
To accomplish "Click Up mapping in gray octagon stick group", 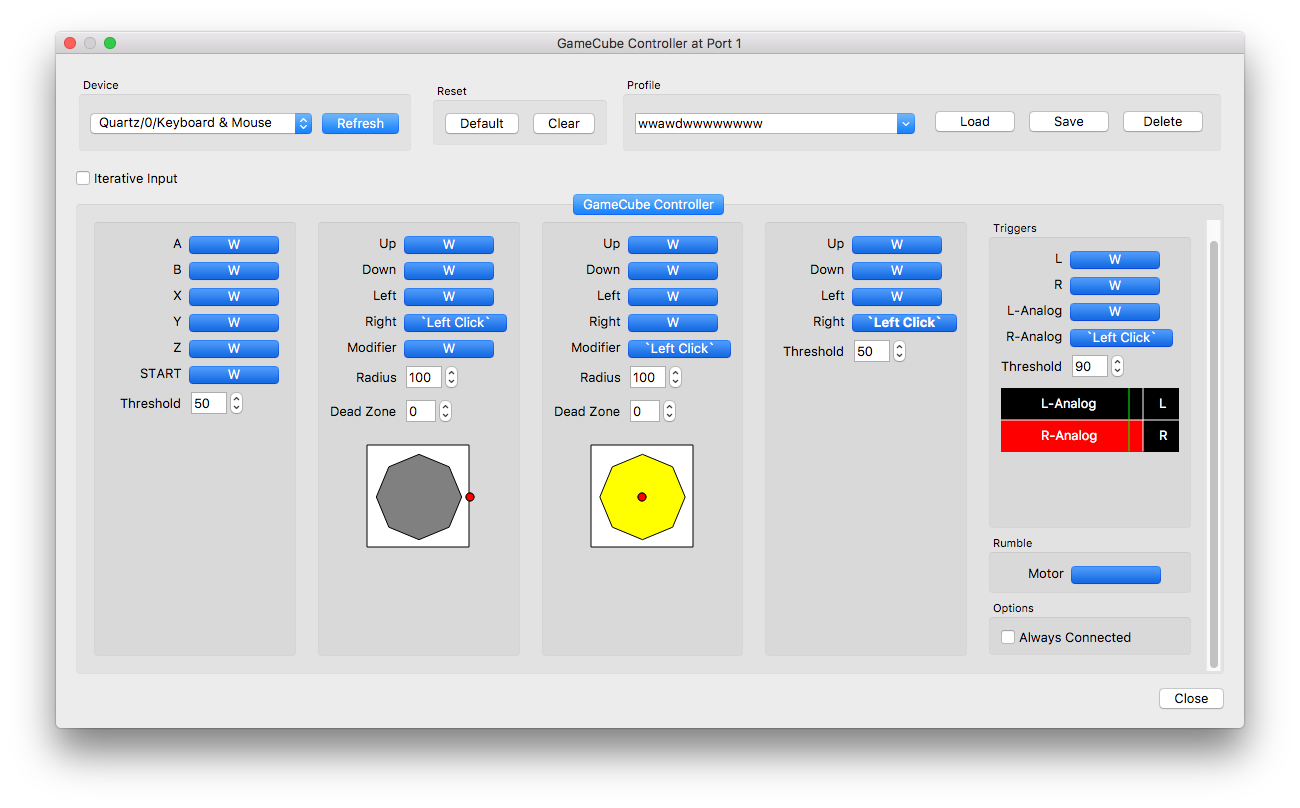I will (449, 244).
